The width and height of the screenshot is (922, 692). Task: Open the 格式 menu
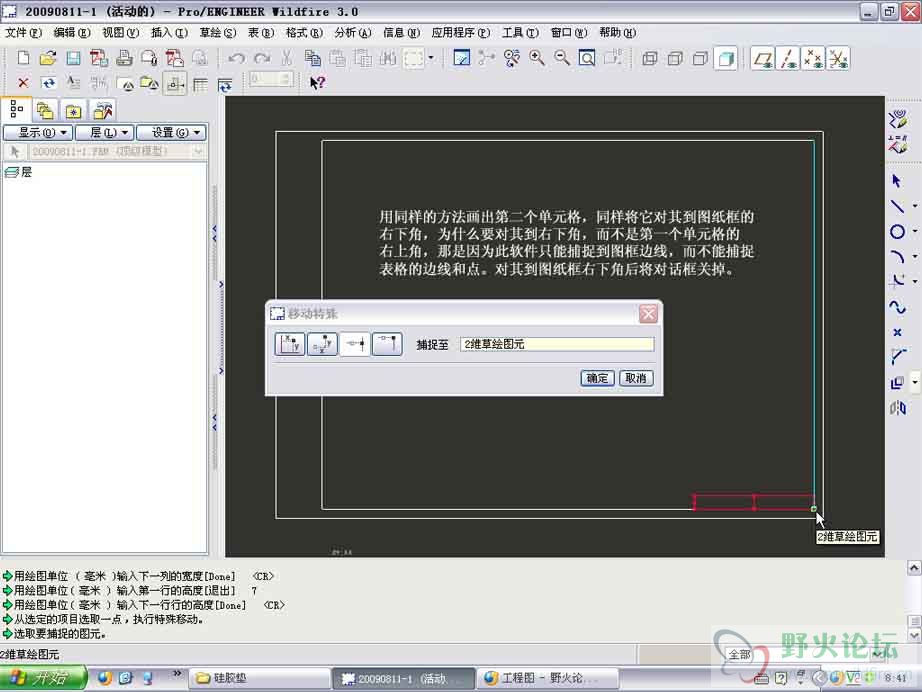(x=304, y=33)
